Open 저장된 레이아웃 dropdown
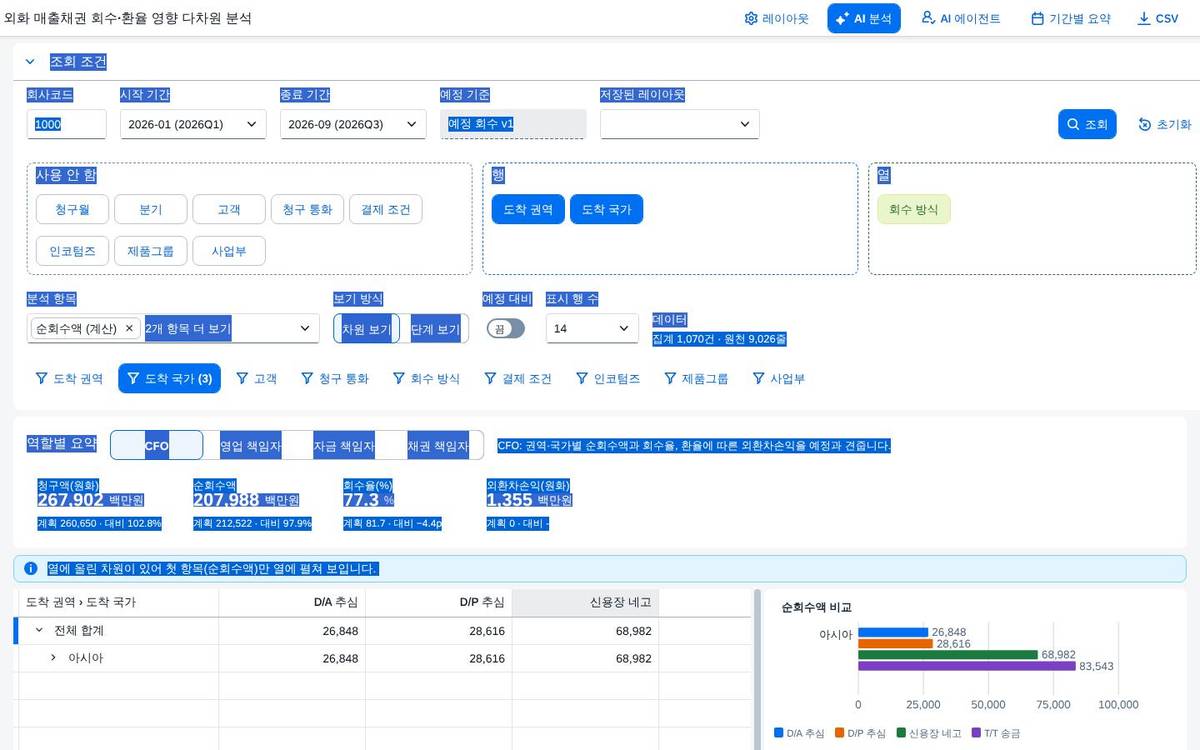This screenshot has width=1200, height=750. point(679,124)
